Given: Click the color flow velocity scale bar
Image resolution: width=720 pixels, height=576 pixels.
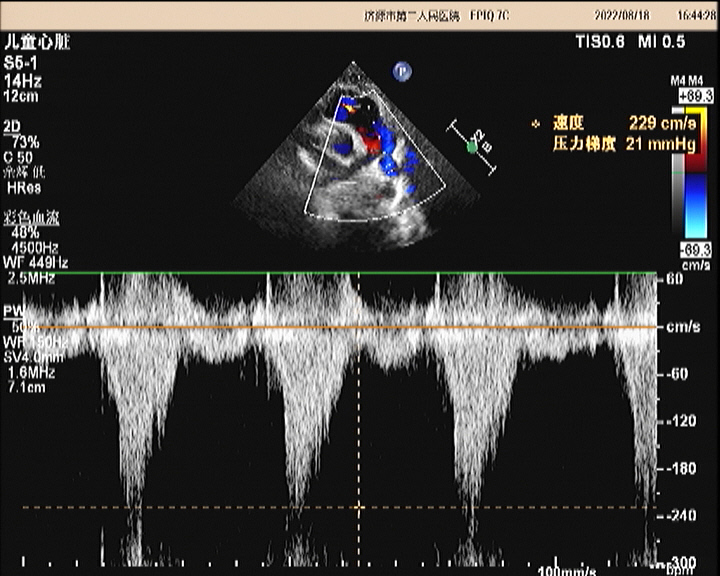Looking at the screenshot, I should click(x=693, y=172).
